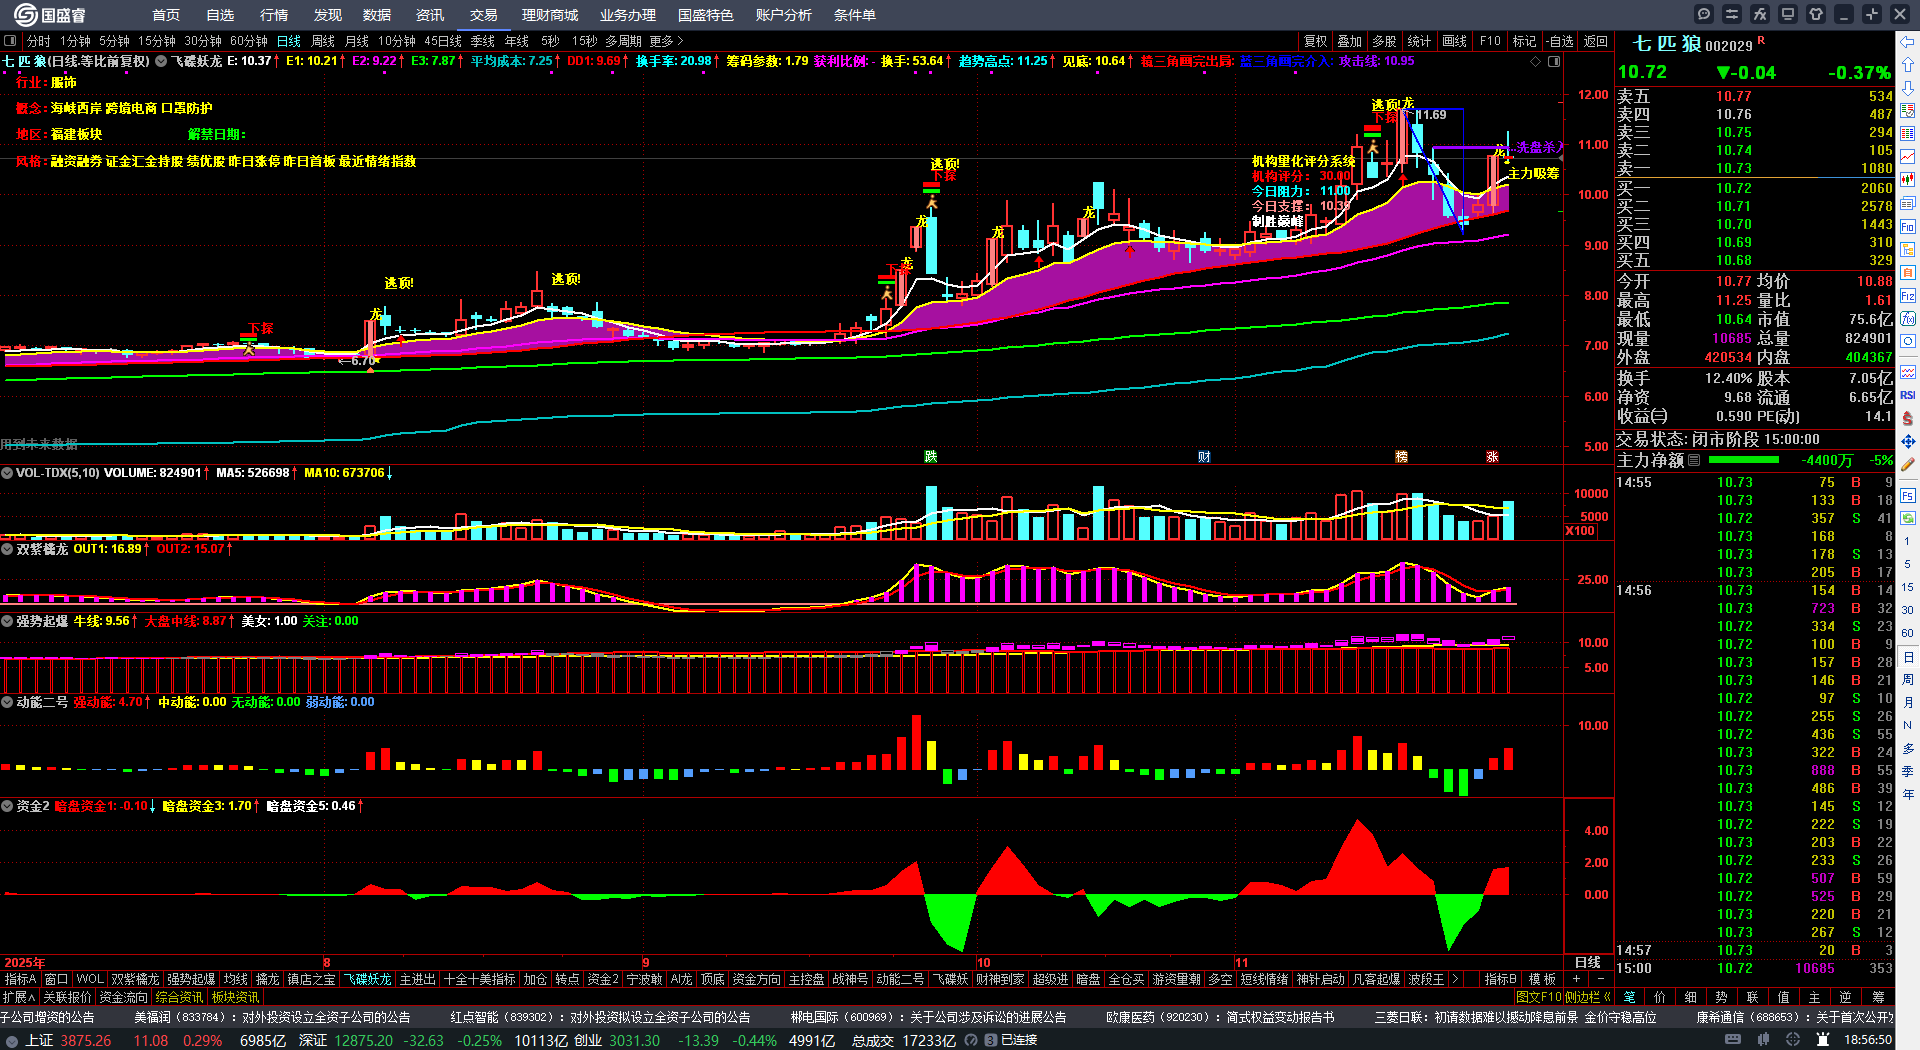Select the 筹 chip distribution tab
1920x1050 pixels.
click(x=1878, y=997)
